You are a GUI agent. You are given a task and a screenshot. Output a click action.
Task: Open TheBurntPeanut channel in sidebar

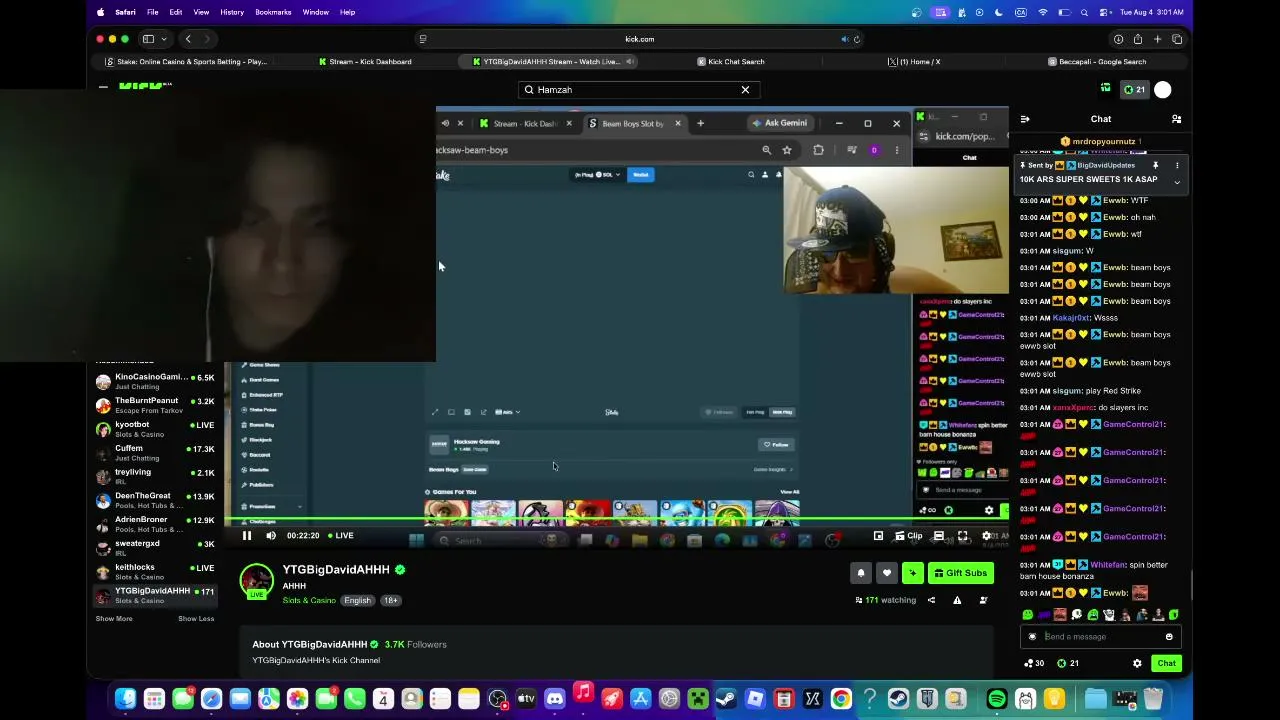tap(155, 406)
